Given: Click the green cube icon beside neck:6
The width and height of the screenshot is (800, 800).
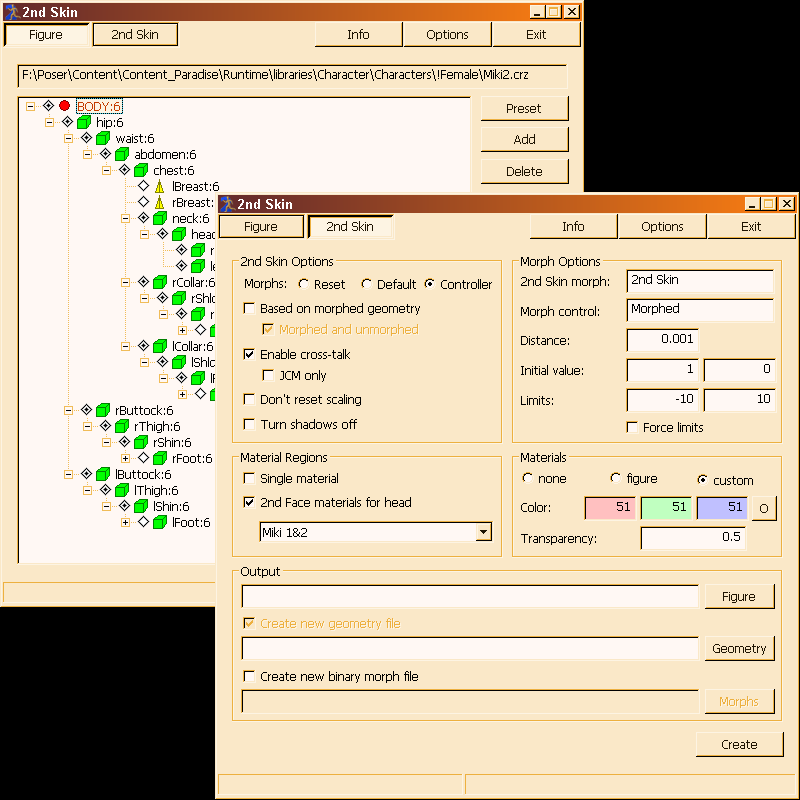Looking at the screenshot, I should 160,218.
